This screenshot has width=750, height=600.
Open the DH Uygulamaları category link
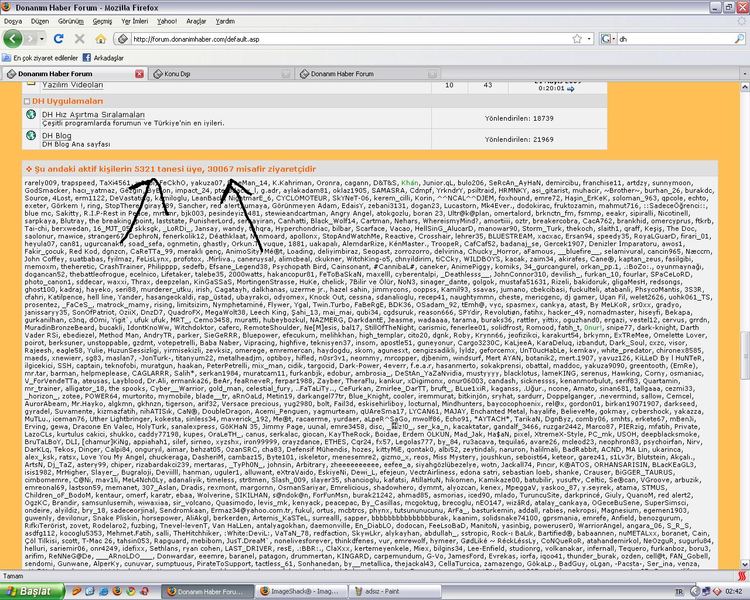pyautogui.click(x=67, y=101)
